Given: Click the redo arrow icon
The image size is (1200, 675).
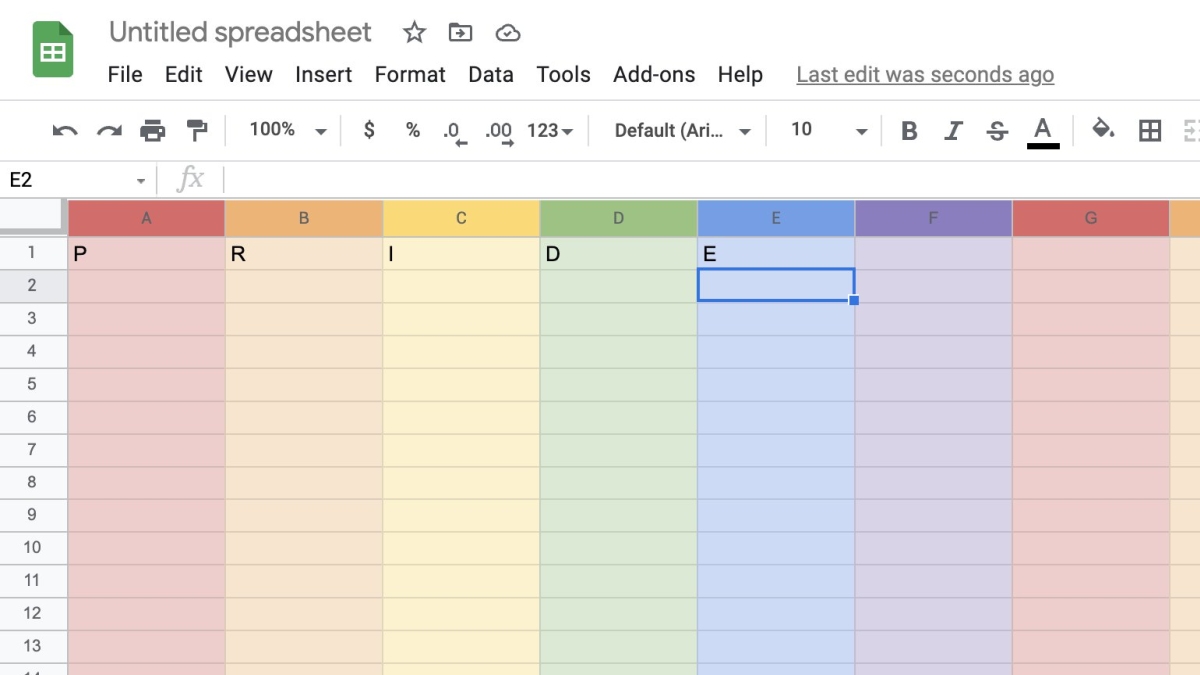Looking at the screenshot, I should [109, 130].
